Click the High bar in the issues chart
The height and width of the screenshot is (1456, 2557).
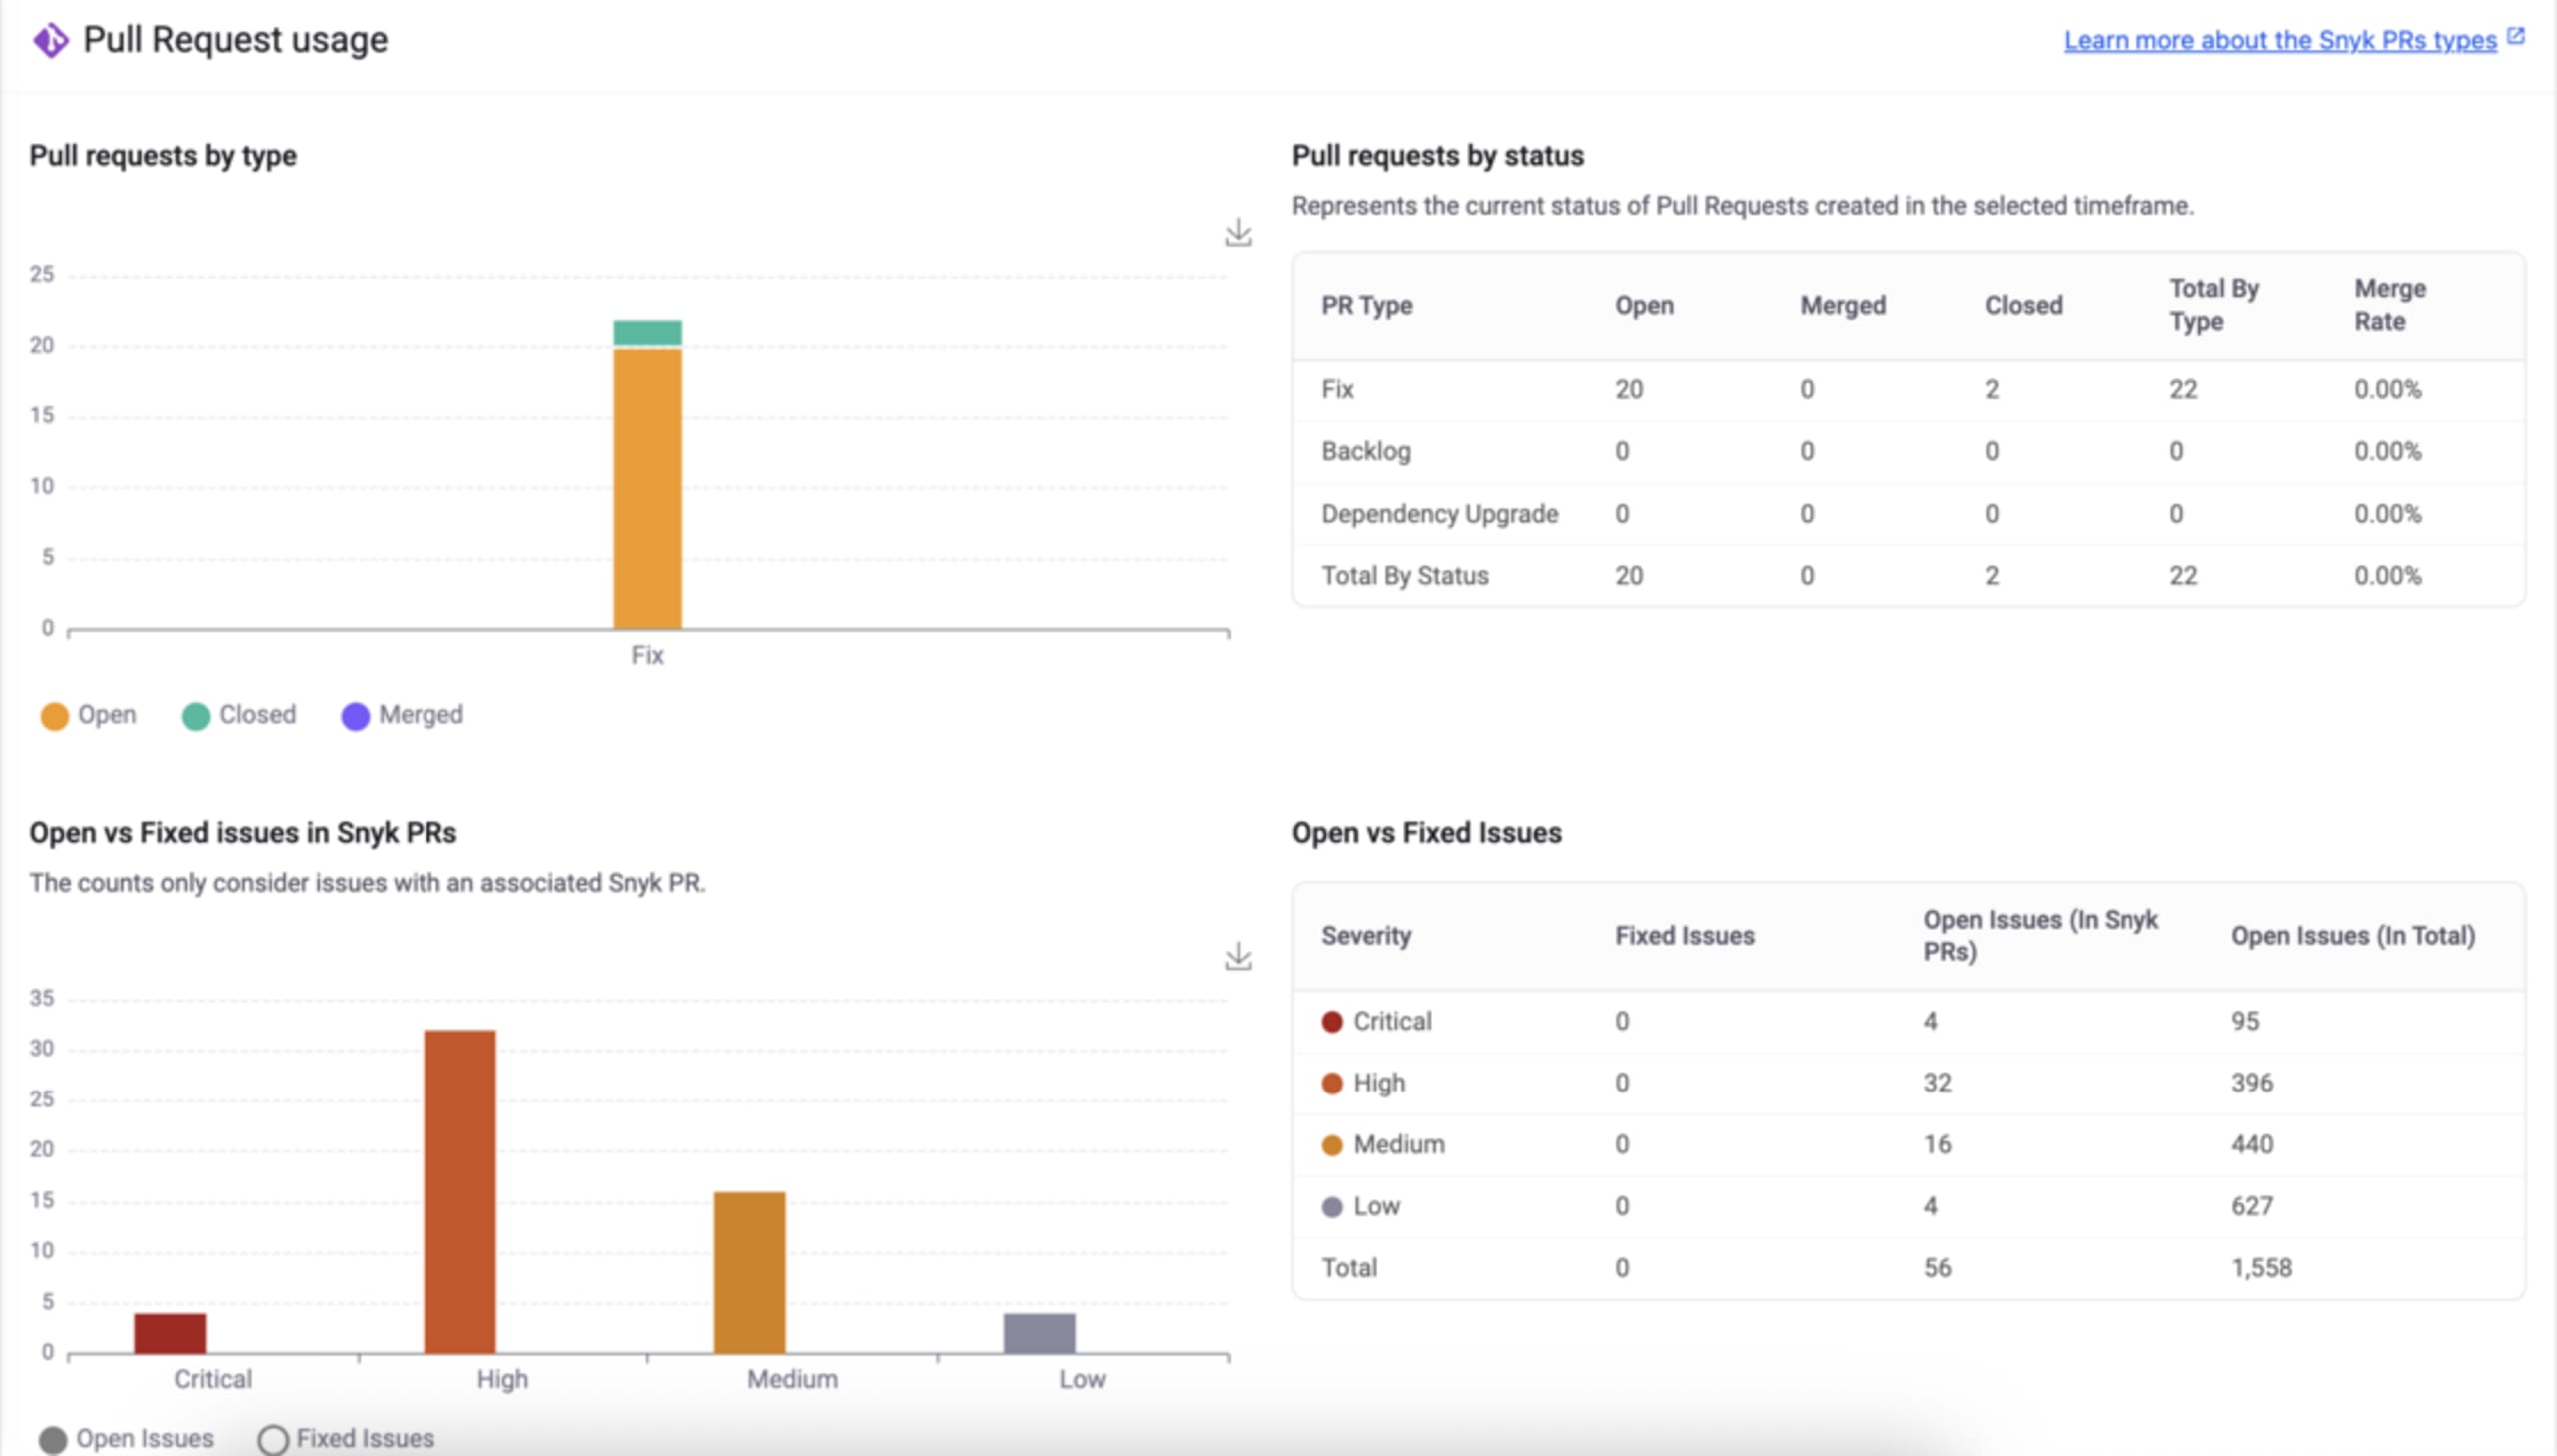[460, 1192]
